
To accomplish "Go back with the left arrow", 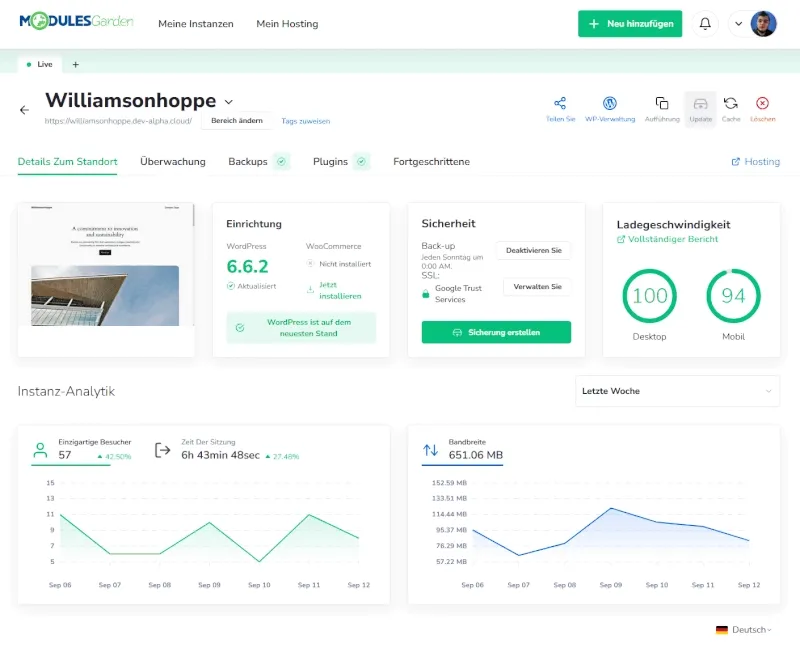I will click(x=24, y=110).
